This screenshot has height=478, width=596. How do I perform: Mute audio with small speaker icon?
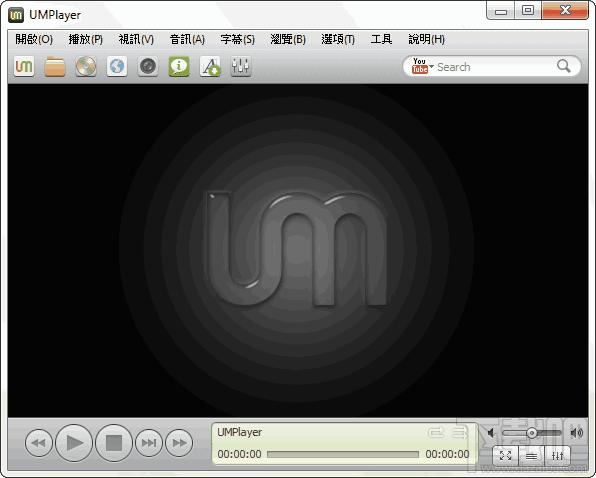click(x=491, y=433)
